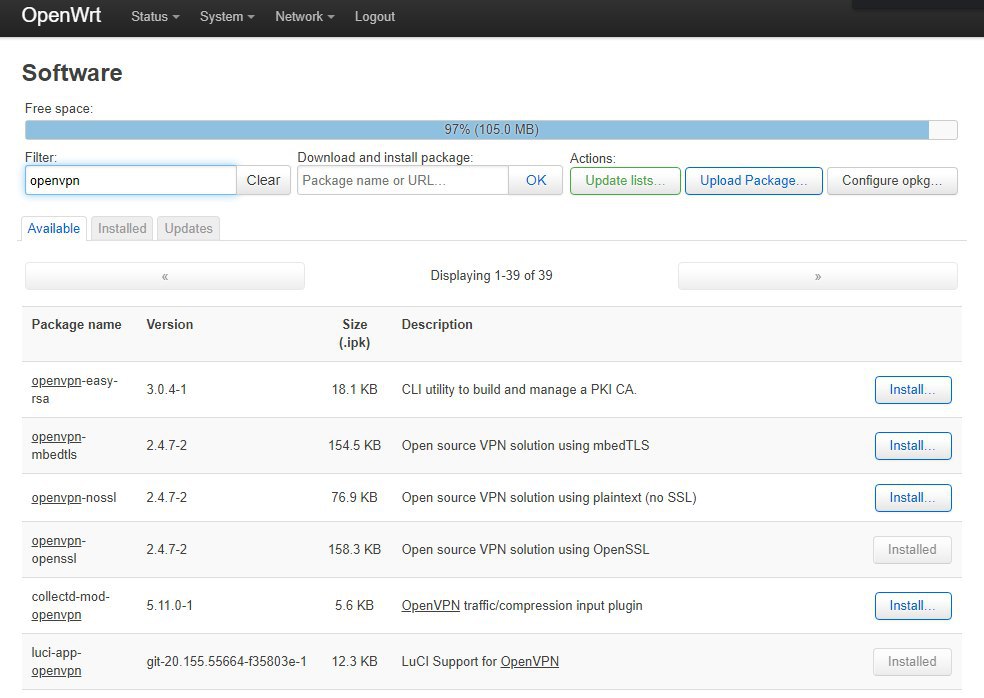The width and height of the screenshot is (984, 698).
Task: Open the Status dropdown menu
Action: [x=155, y=17]
